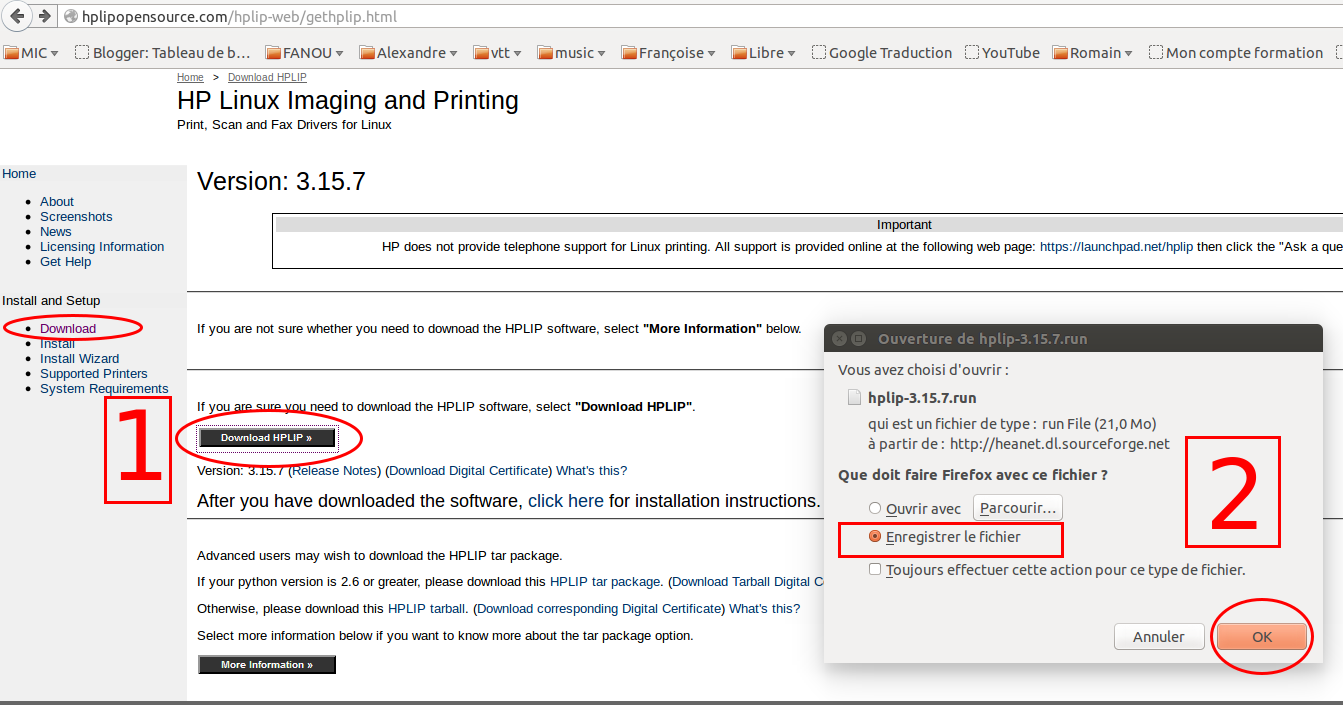The width and height of the screenshot is (1343, 705).
Task: Click the site identity globe icon in address bar
Action: click(70, 17)
